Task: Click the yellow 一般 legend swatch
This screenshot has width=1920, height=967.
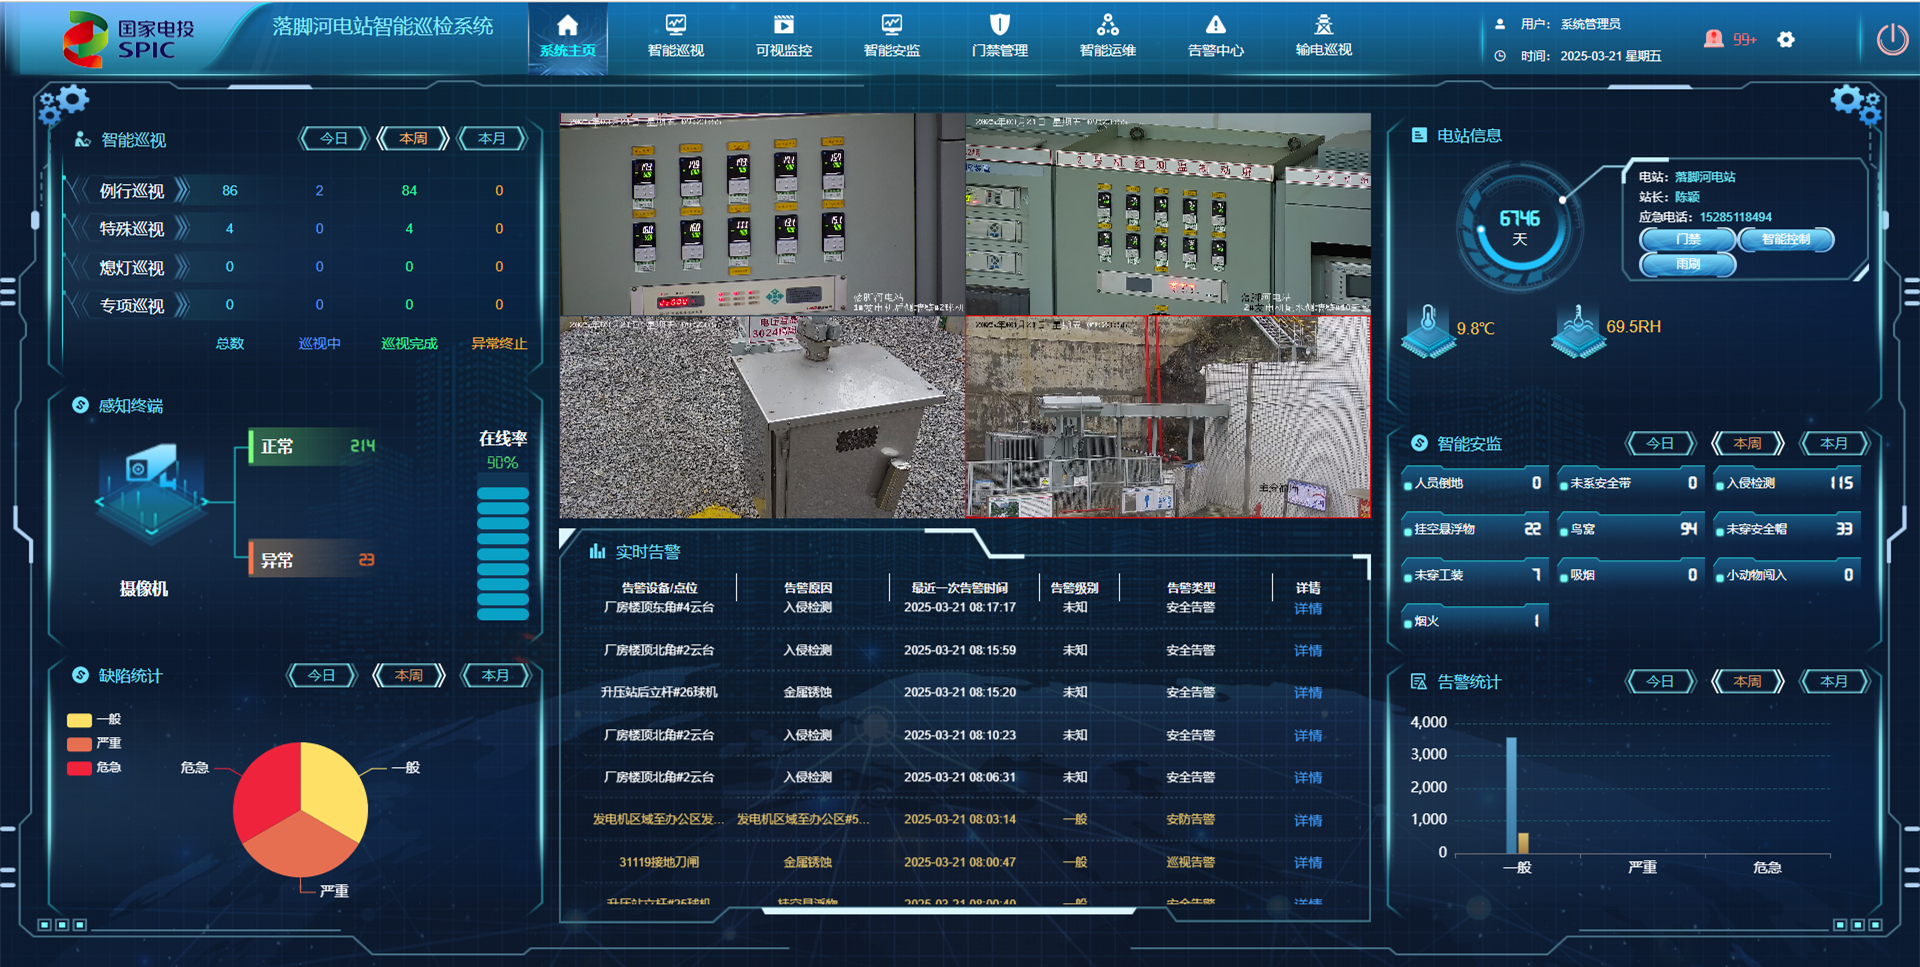Action: tap(79, 720)
